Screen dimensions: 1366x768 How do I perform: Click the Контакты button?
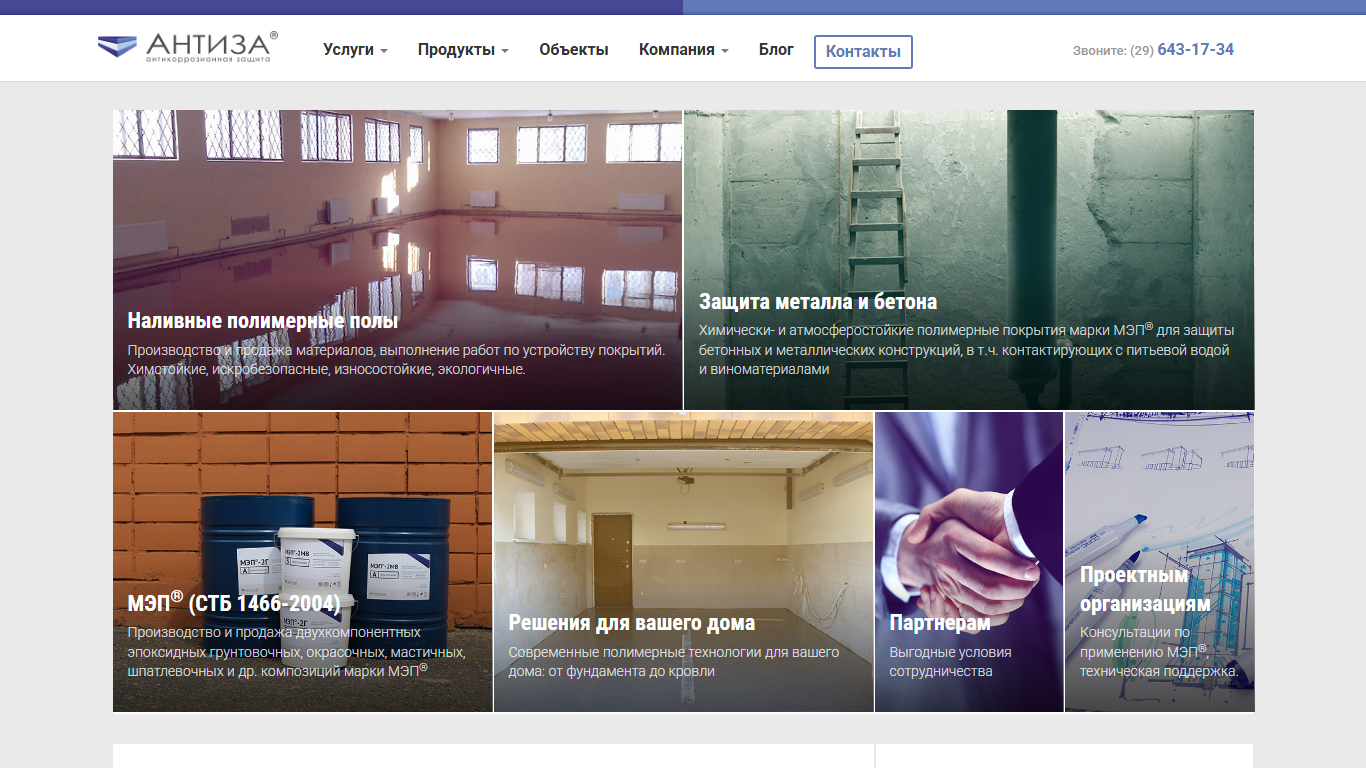863,51
